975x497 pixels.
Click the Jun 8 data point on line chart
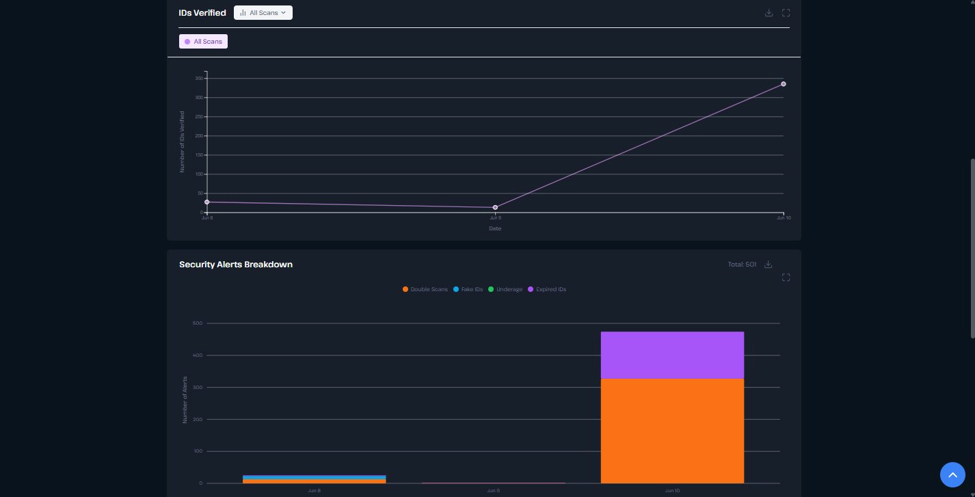tap(207, 202)
